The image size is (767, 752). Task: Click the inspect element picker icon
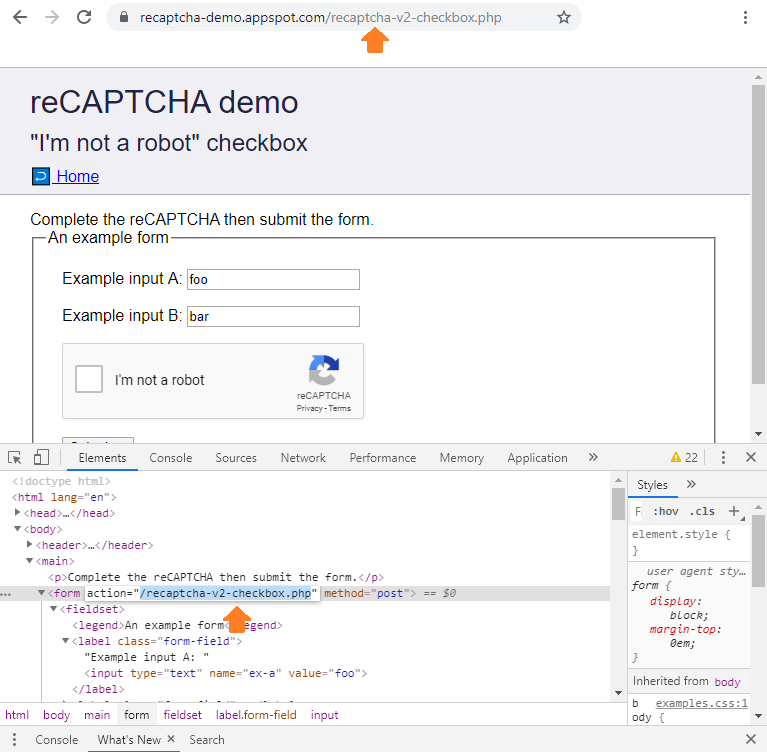pos(15,458)
